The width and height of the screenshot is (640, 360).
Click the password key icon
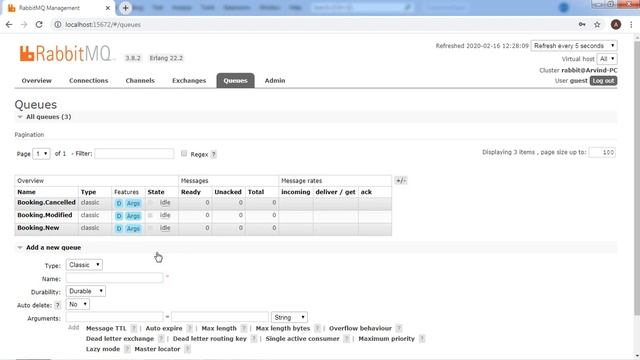click(x=582, y=24)
